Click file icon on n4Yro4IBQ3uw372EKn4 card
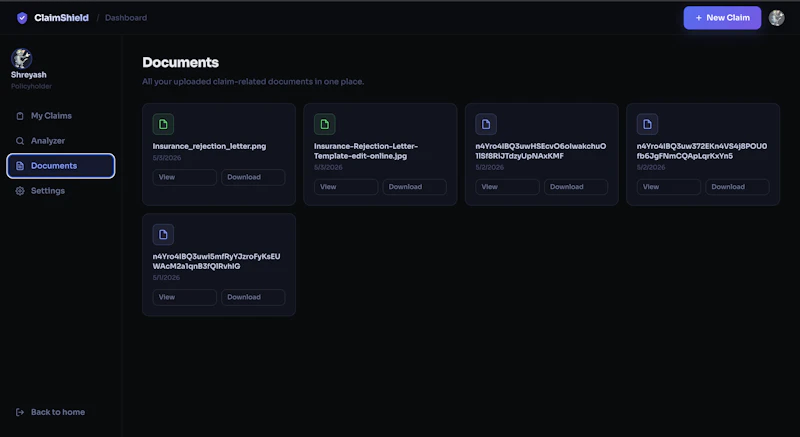 coord(647,124)
